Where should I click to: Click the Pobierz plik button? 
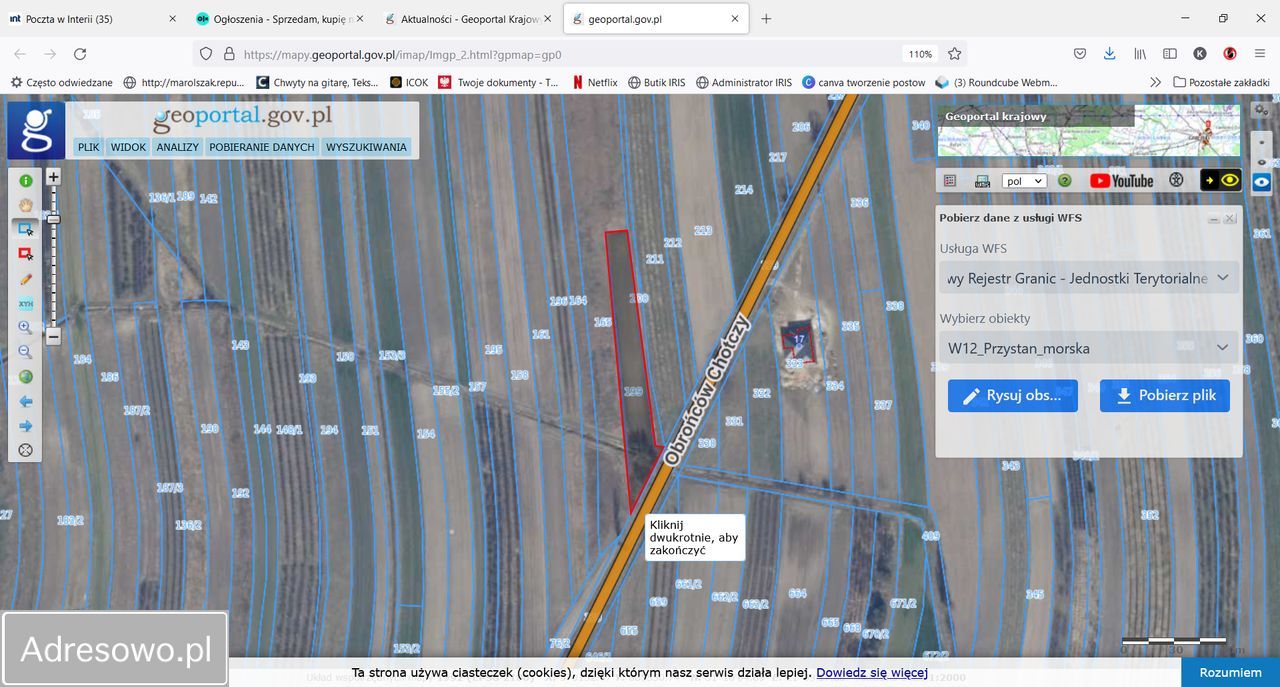click(x=1165, y=395)
